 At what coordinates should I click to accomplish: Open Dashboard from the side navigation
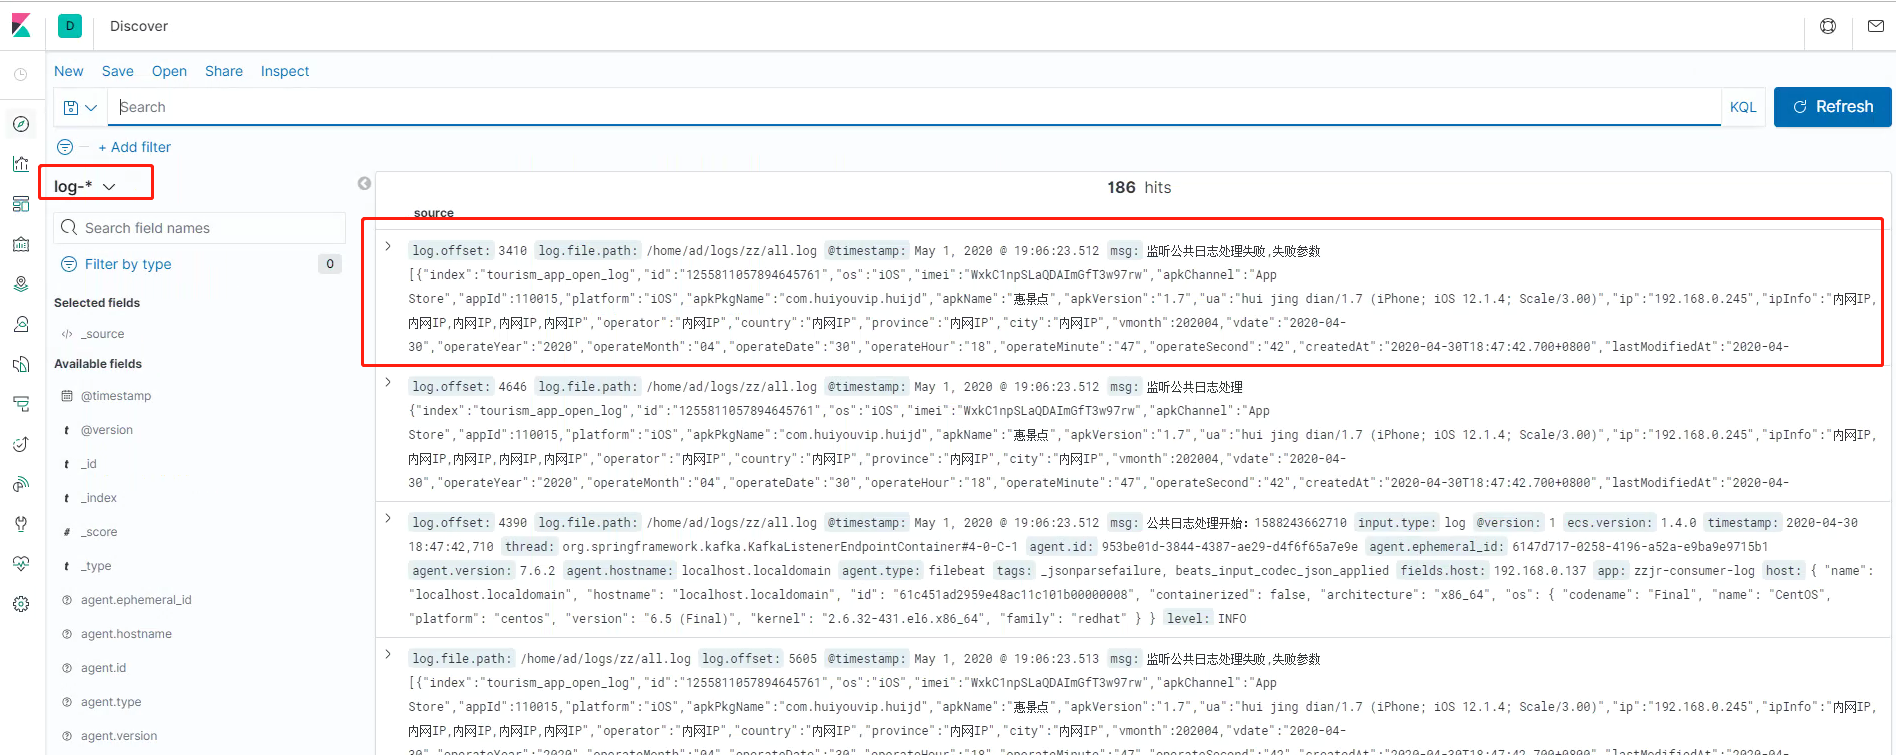point(21,204)
